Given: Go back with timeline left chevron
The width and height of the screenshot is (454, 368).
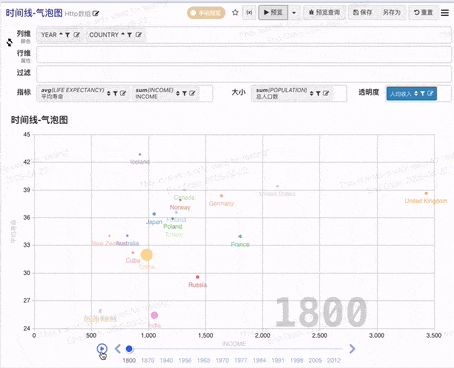Looking at the screenshot, I should [117, 349].
